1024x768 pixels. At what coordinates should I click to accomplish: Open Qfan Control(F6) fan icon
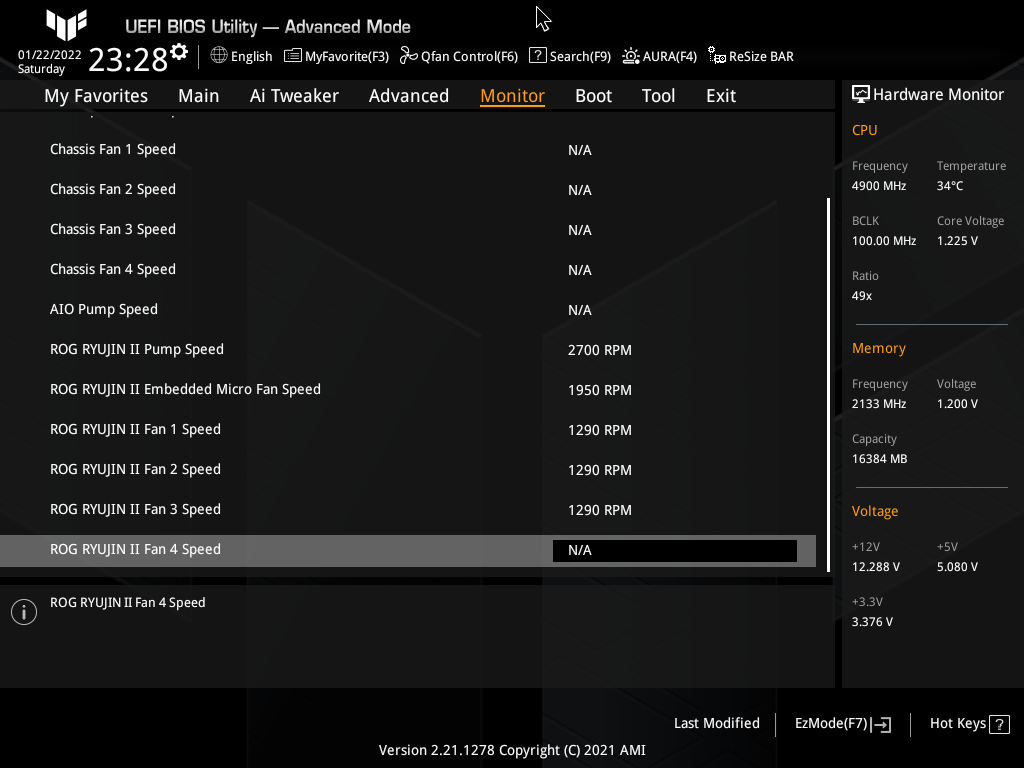[409, 56]
